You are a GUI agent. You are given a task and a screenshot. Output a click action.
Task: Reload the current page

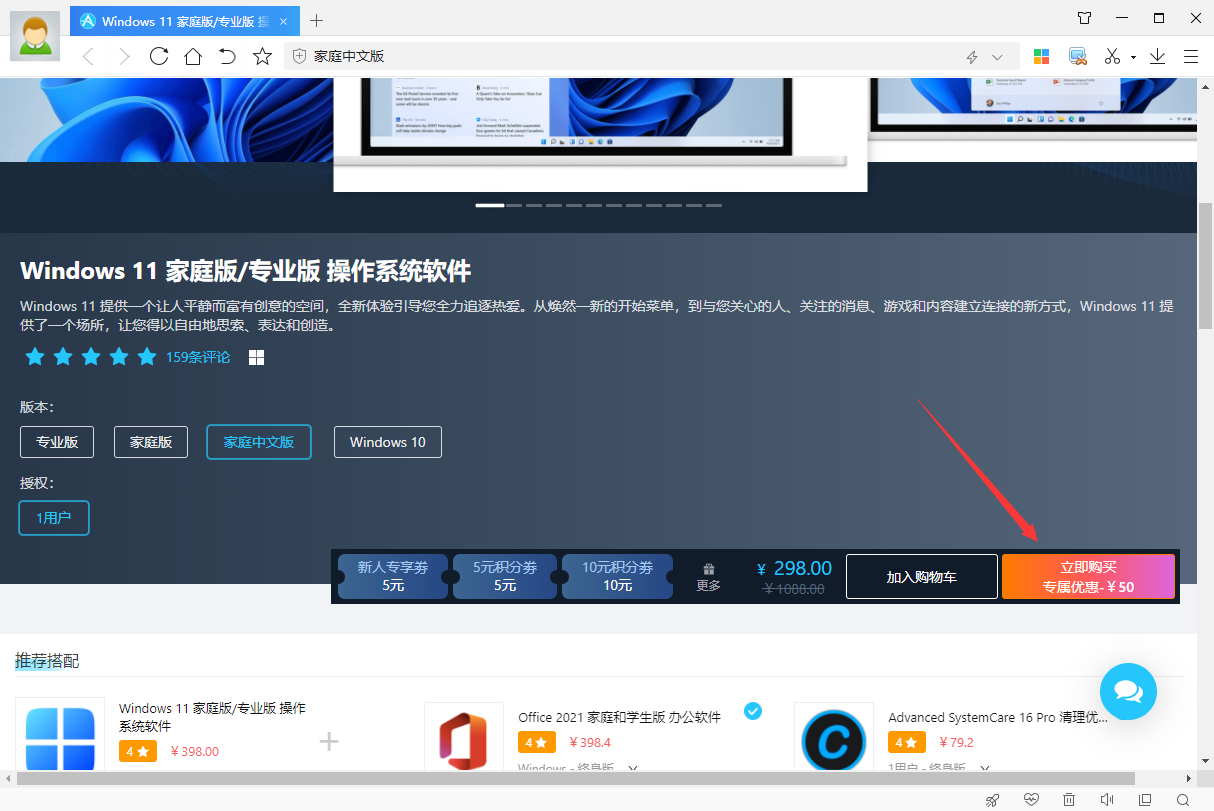tap(158, 57)
